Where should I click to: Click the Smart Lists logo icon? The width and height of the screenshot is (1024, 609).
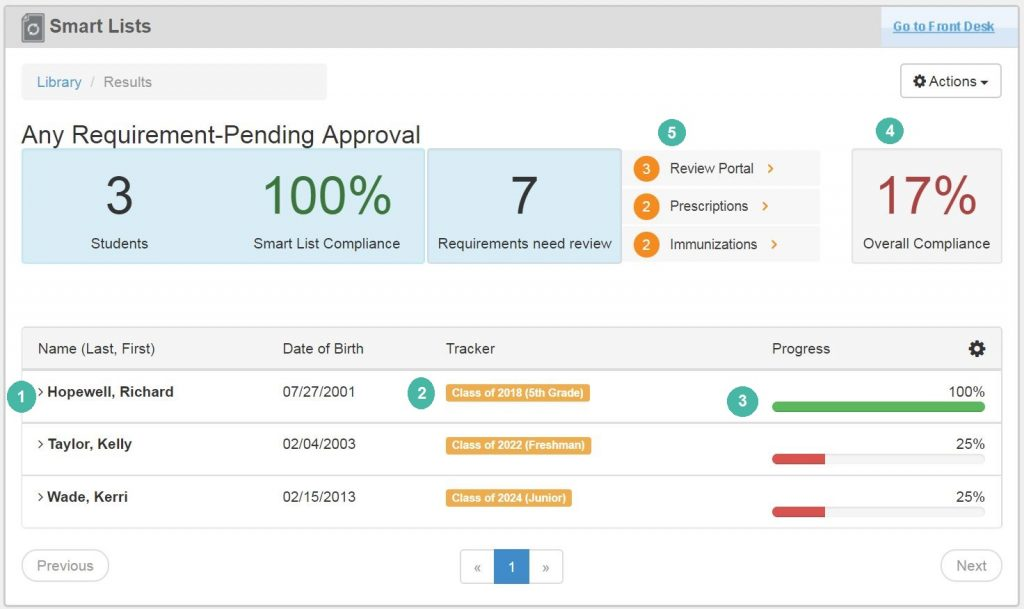[33, 28]
